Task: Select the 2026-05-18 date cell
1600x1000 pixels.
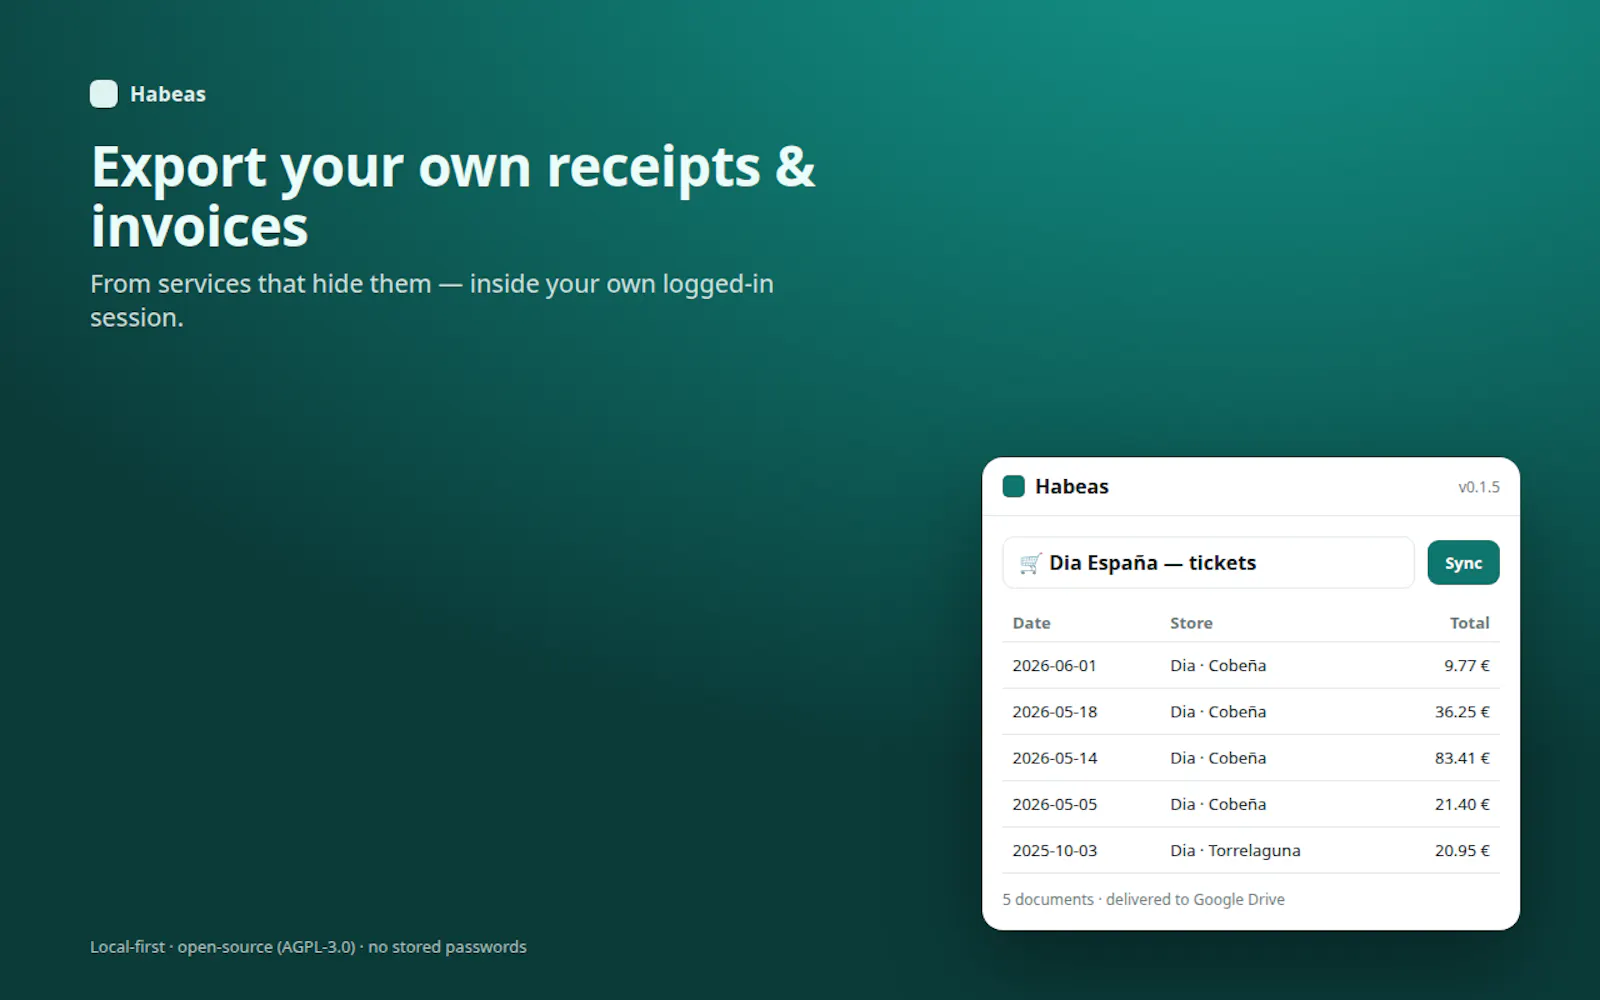Action: 1054,712
